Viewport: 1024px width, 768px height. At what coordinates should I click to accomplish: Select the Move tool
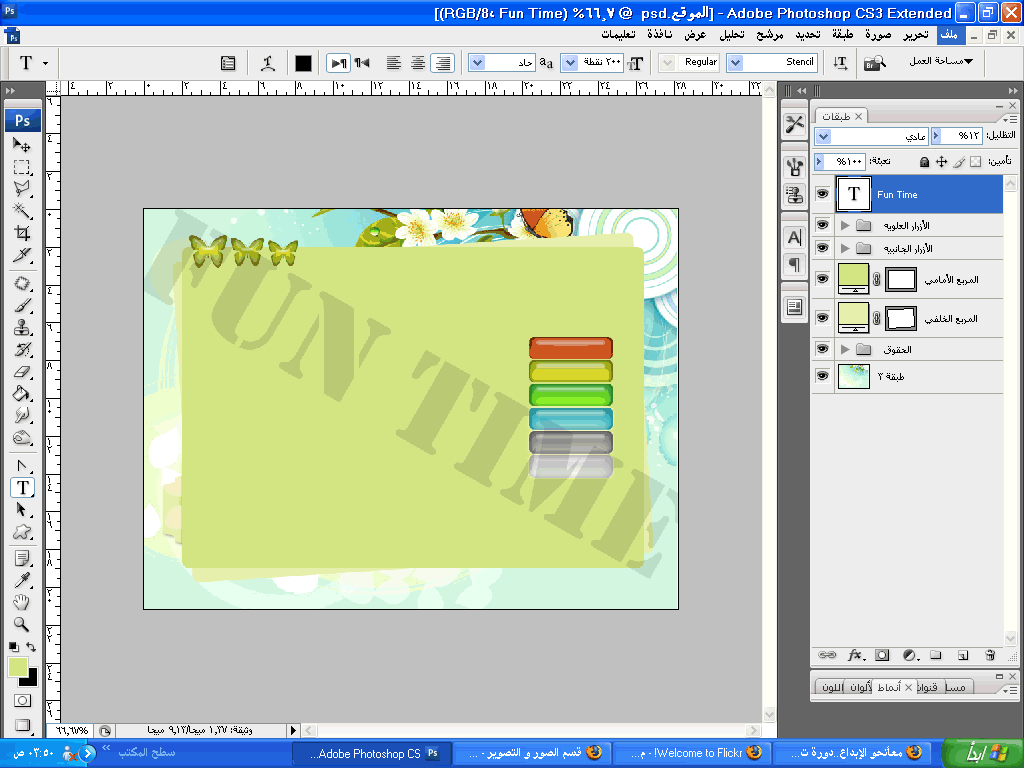tap(22, 145)
